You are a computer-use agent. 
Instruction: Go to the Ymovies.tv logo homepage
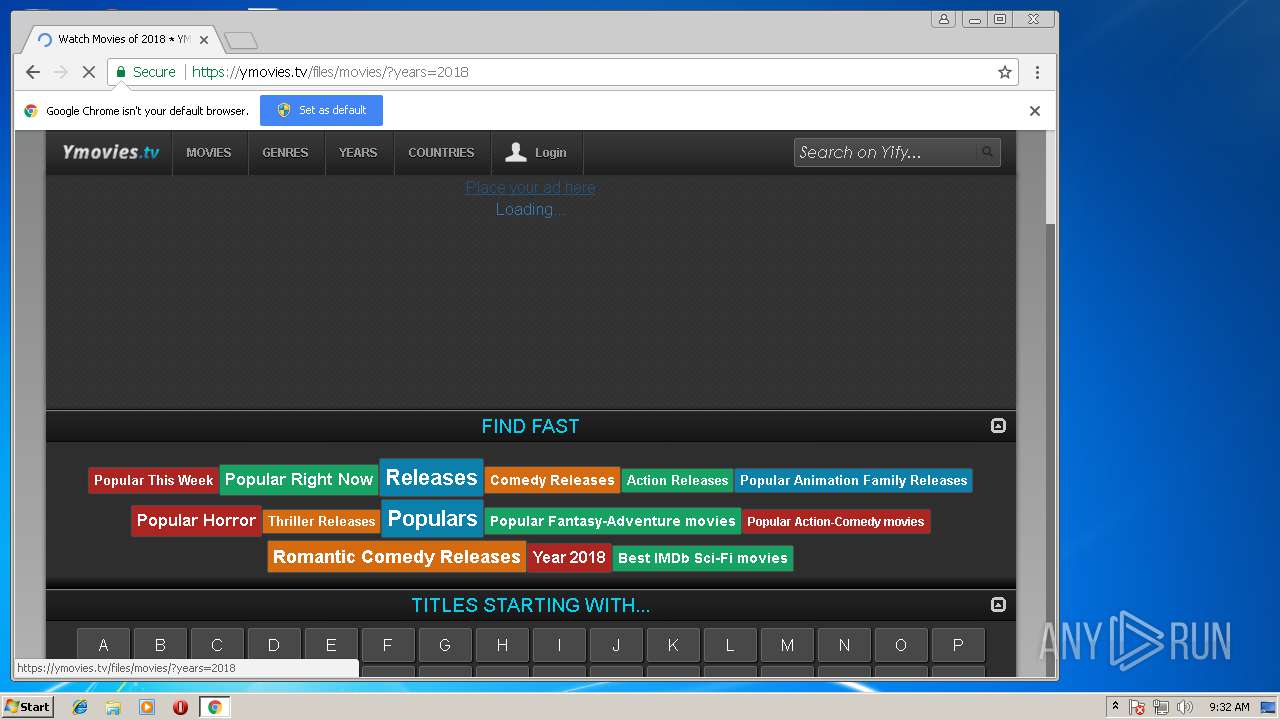click(x=110, y=152)
